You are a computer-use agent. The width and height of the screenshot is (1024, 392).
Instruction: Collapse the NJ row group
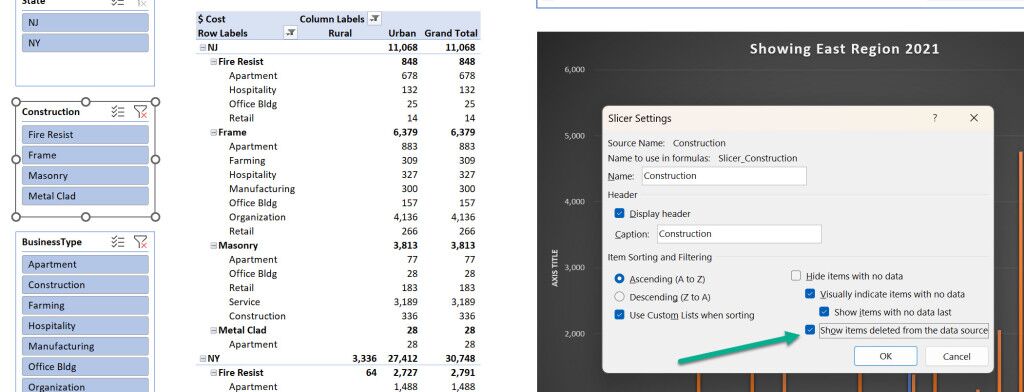point(202,48)
